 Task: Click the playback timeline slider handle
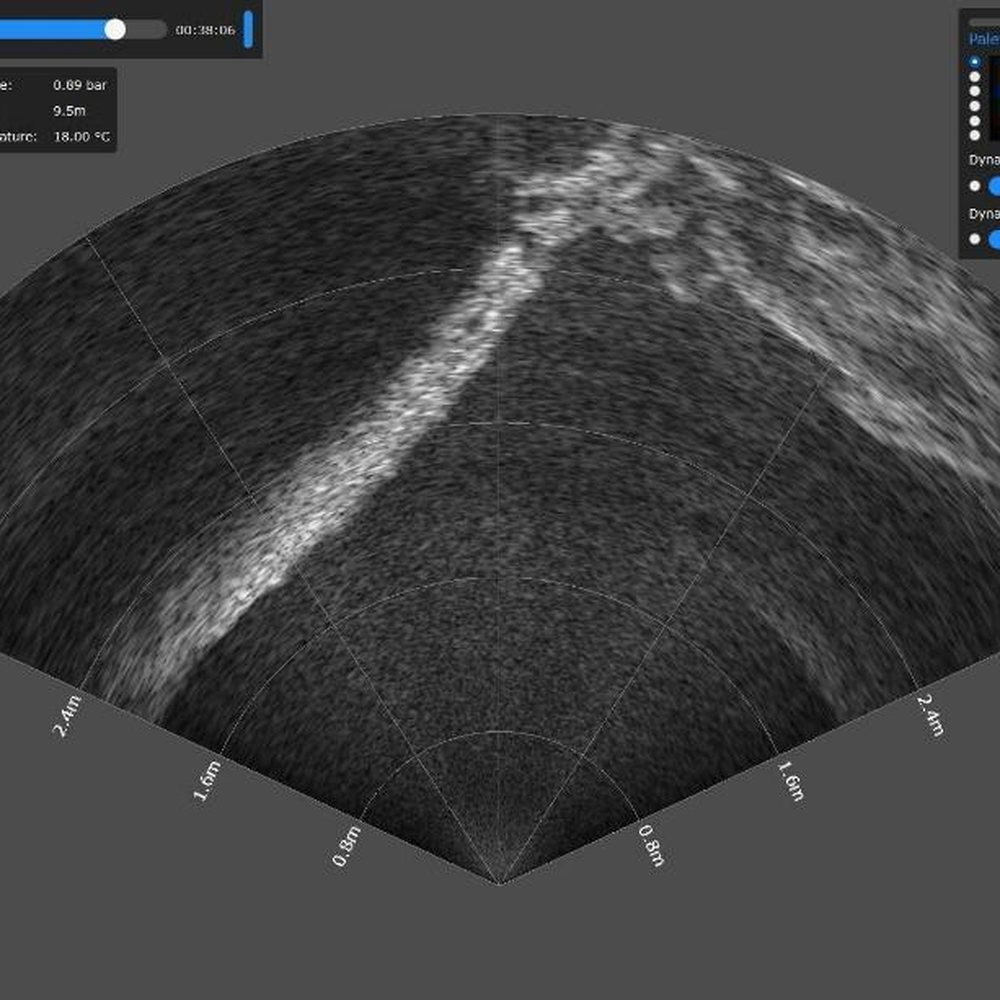[x=115, y=29]
